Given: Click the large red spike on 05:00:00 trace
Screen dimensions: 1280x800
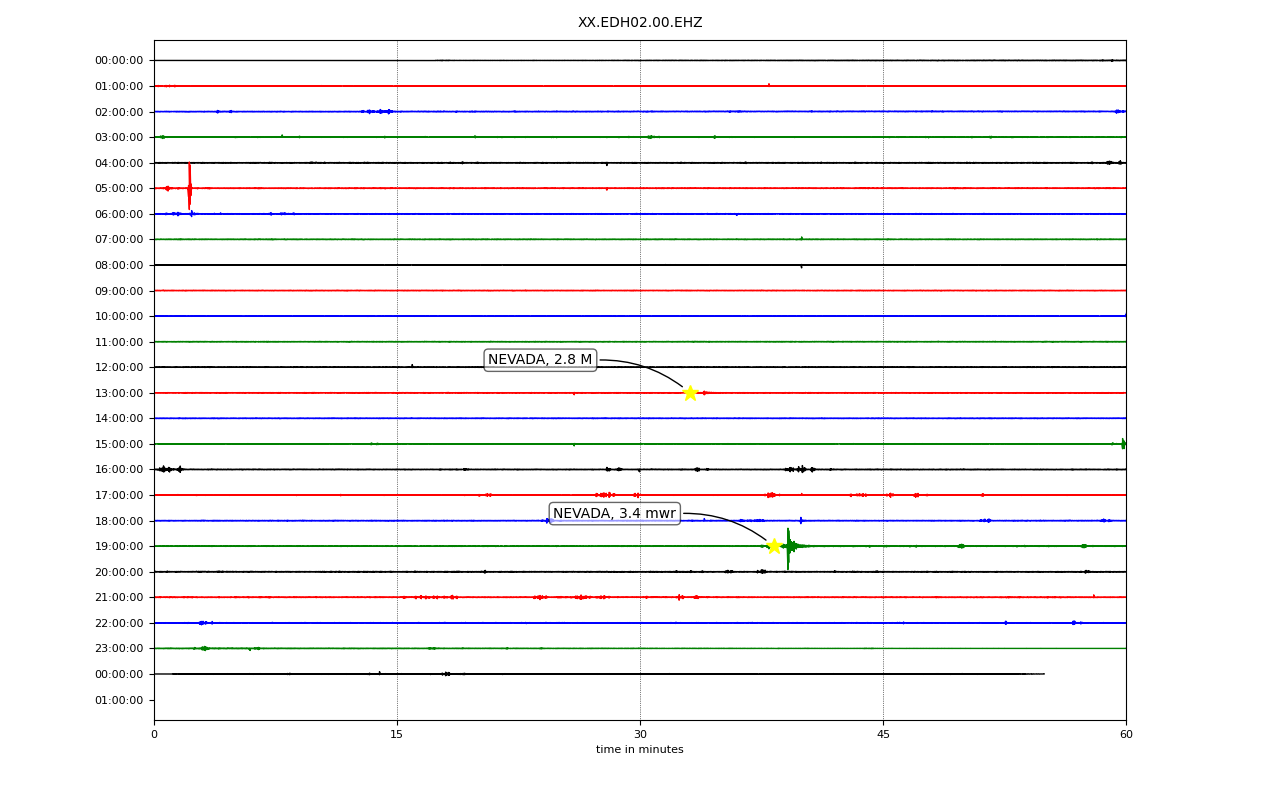Looking at the screenshot, I should pyautogui.click(x=189, y=186).
